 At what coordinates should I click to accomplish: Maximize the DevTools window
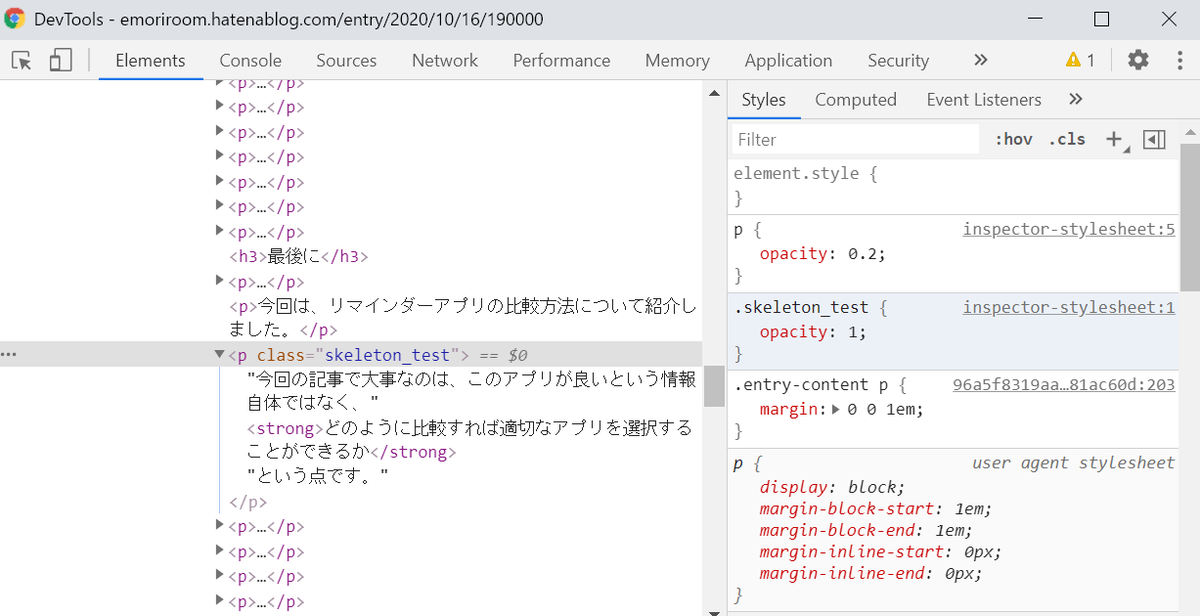click(1101, 19)
